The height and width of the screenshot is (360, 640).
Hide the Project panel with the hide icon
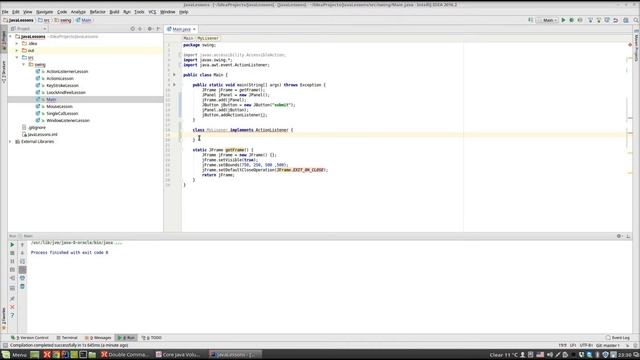click(x=158, y=29)
